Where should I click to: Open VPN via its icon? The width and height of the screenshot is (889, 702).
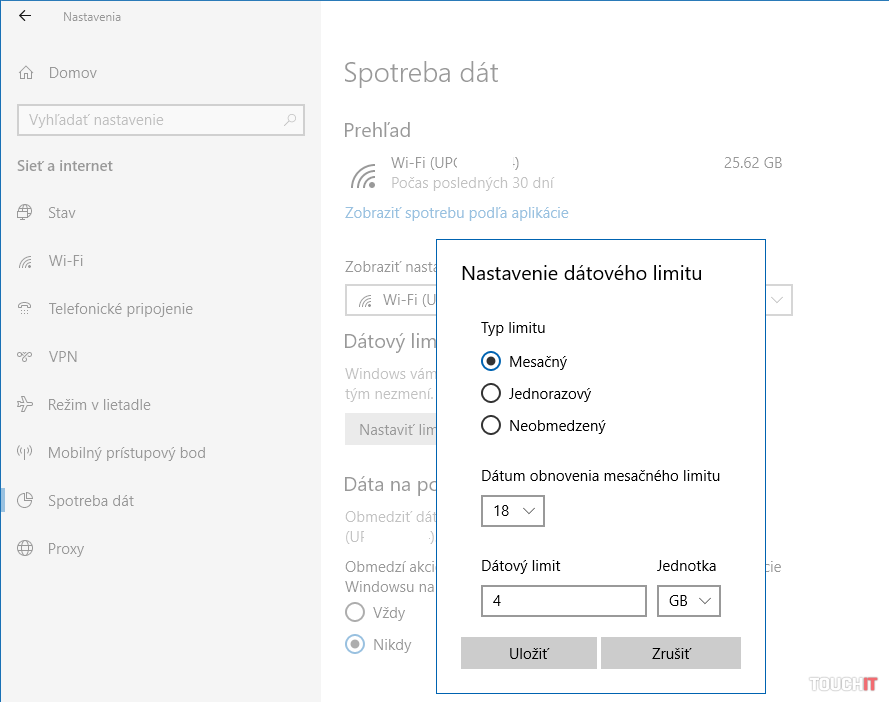[26, 357]
